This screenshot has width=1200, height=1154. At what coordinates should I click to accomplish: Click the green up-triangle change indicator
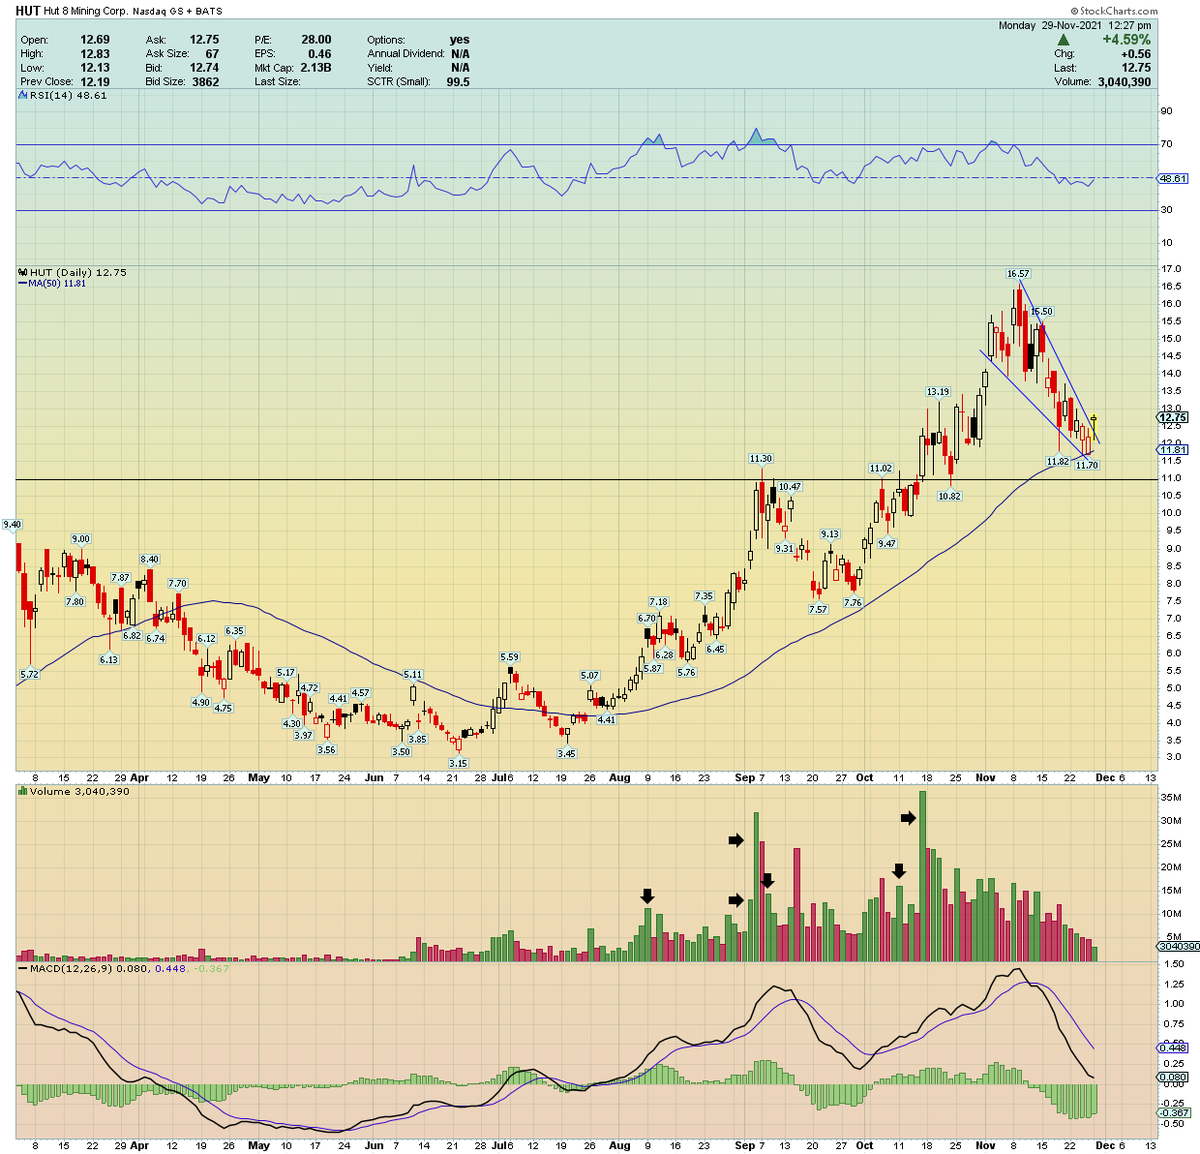click(1063, 40)
